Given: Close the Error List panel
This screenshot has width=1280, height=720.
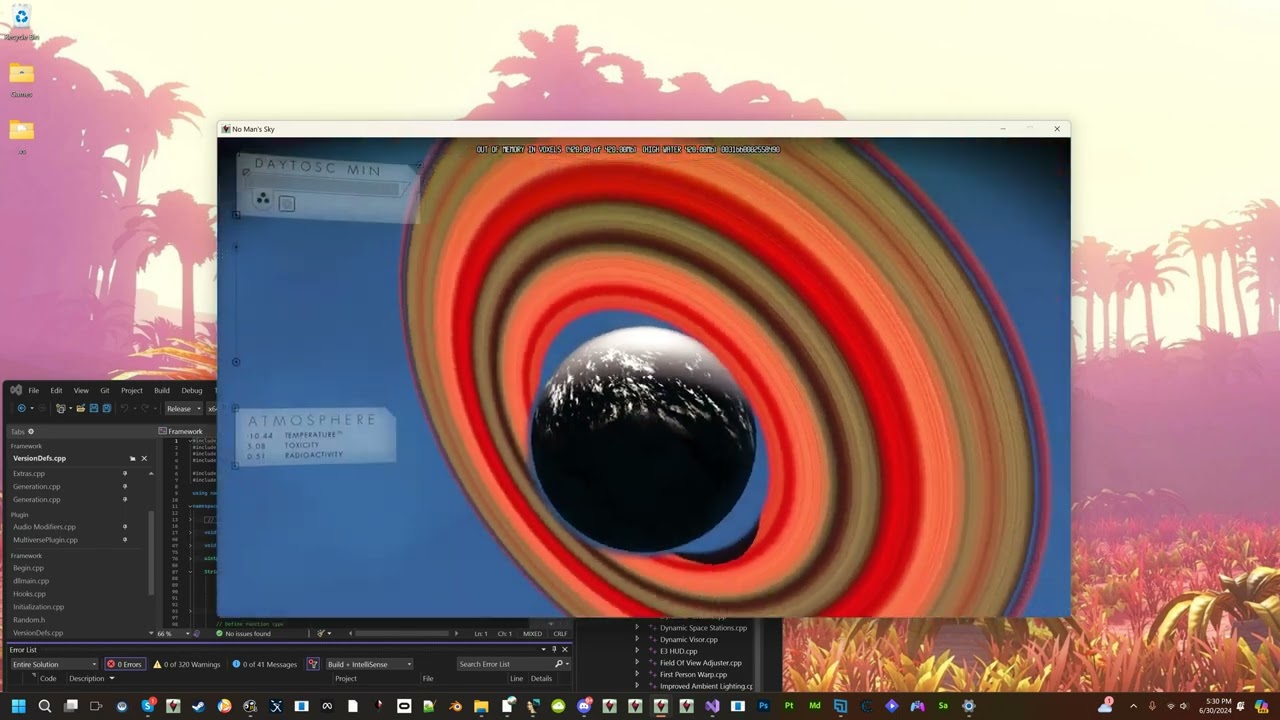Looking at the screenshot, I should (564, 650).
